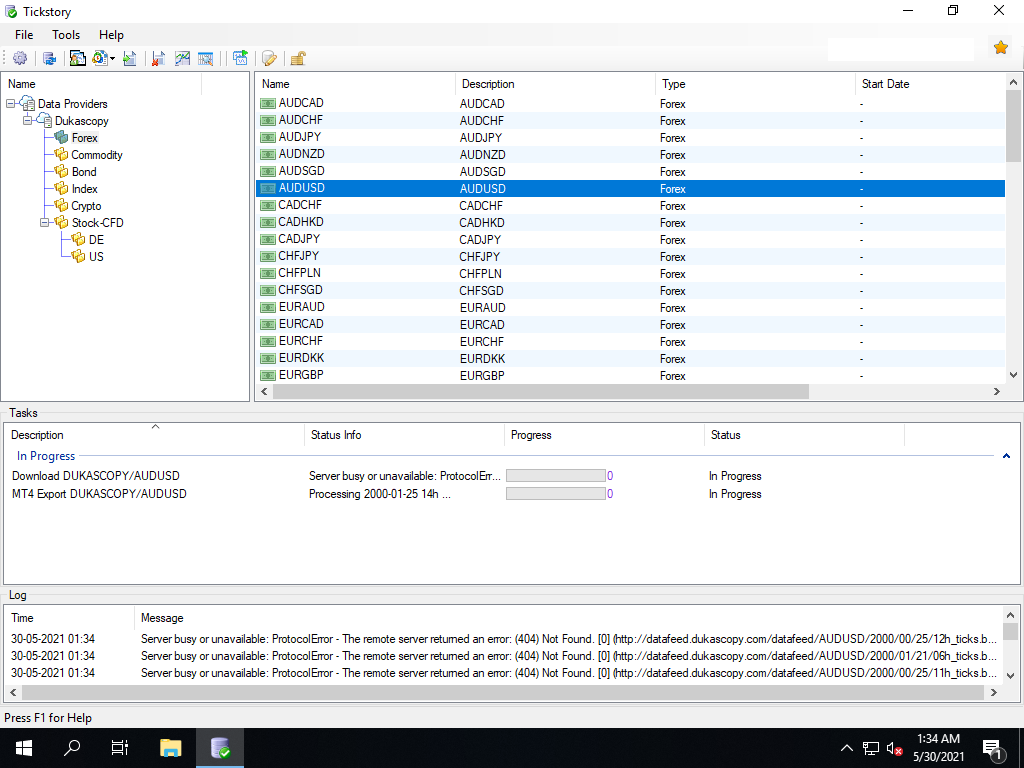Screen dimensions: 1024x768
Task: Select the CADCHF symbol row
Action: point(630,205)
